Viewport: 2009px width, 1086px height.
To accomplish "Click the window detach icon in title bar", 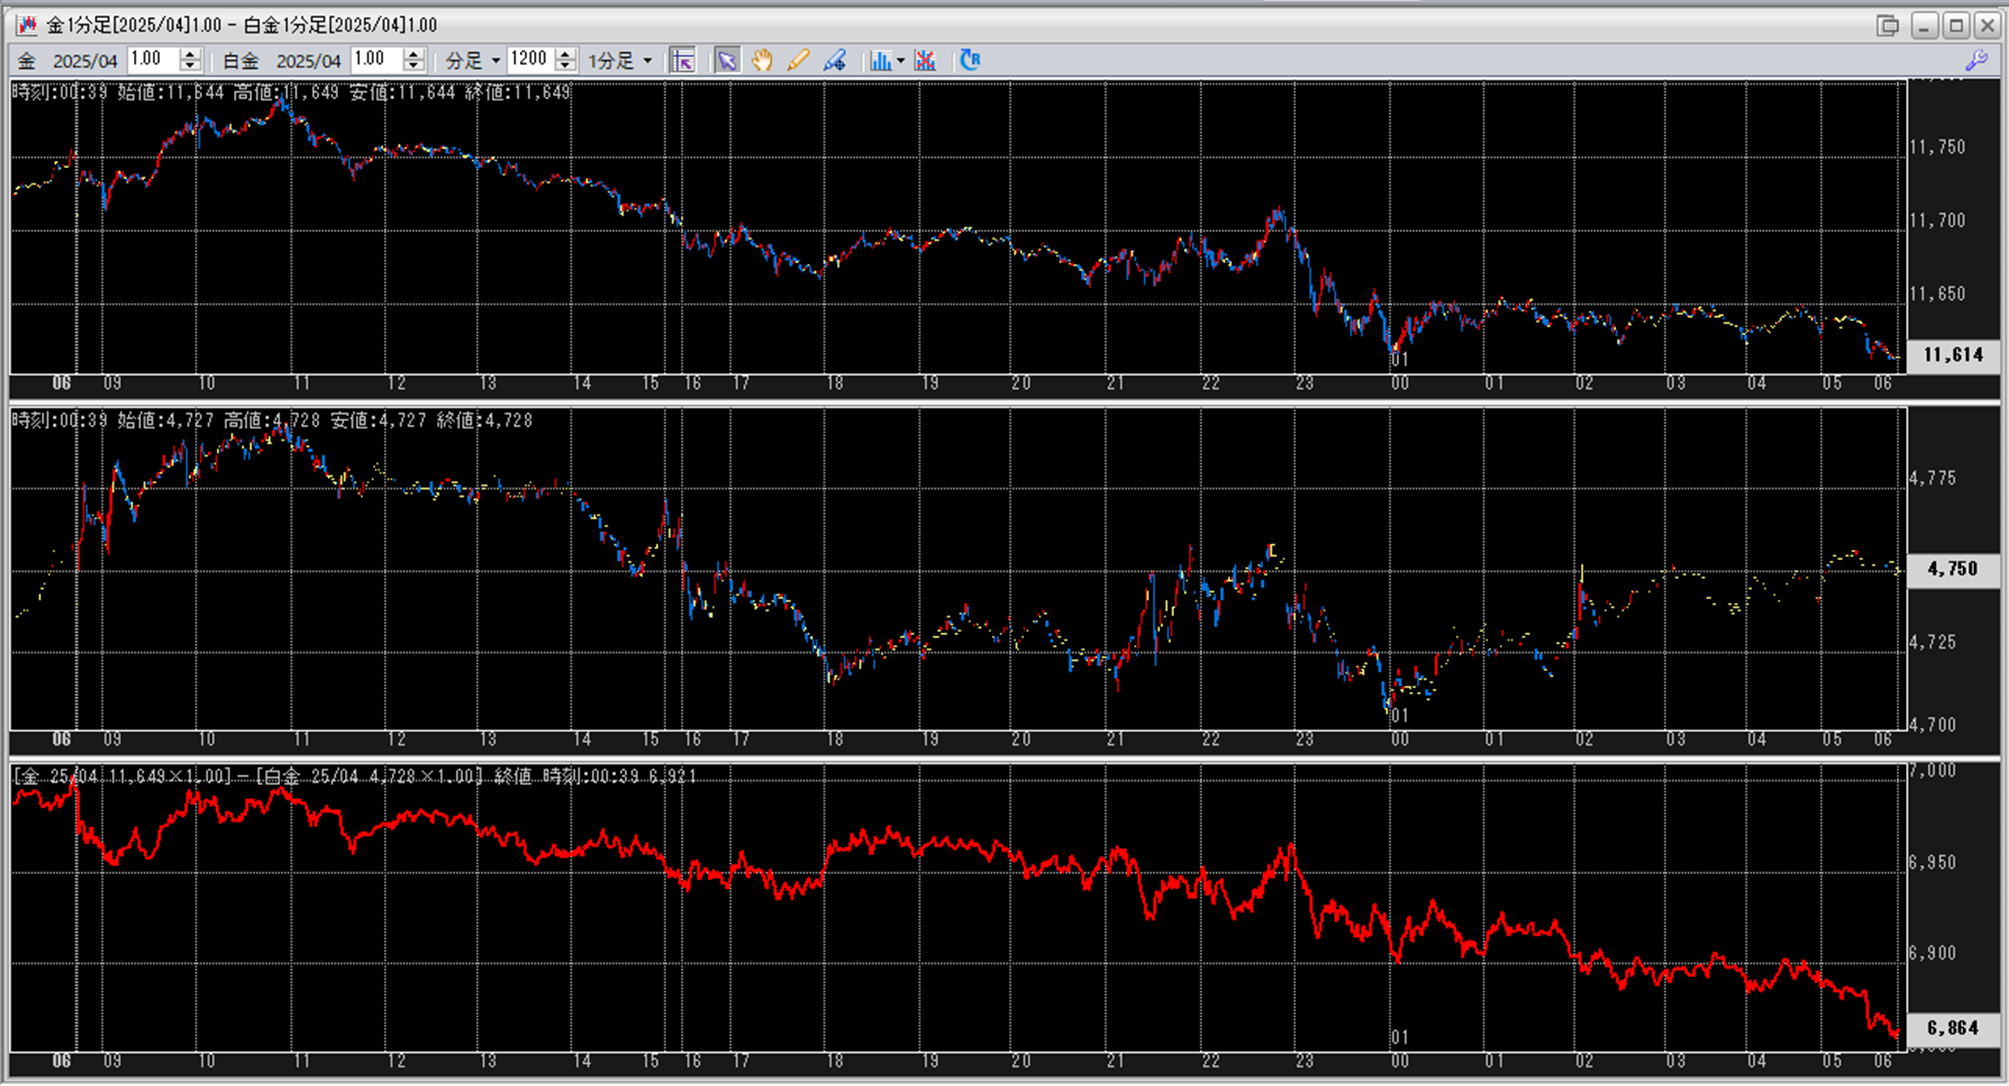I will coord(1887,25).
